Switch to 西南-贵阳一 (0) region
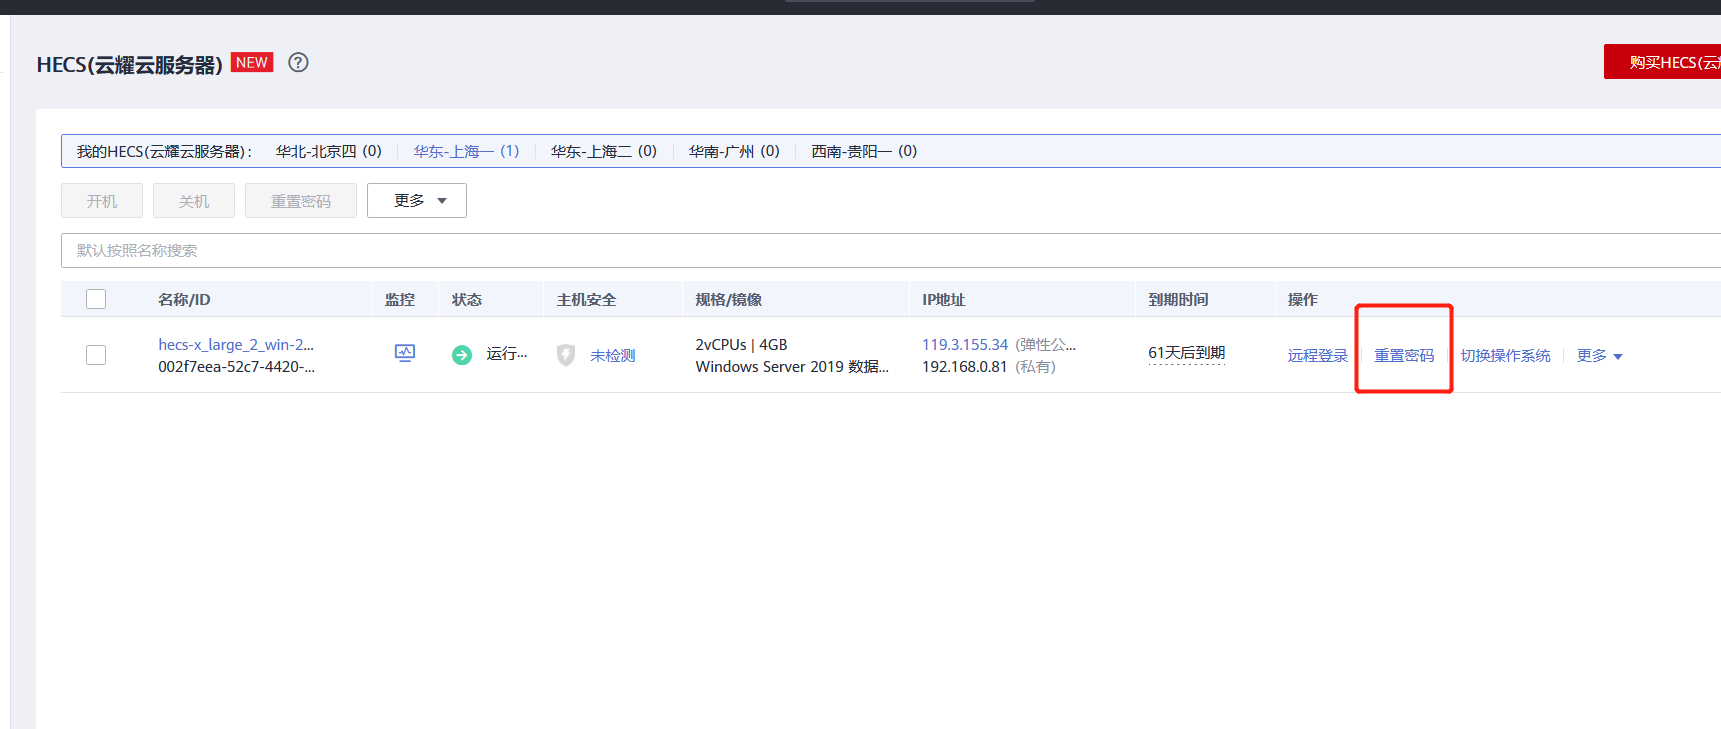The height and width of the screenshot is (729, 1721). pyautogui.click(x=864, y=151)
